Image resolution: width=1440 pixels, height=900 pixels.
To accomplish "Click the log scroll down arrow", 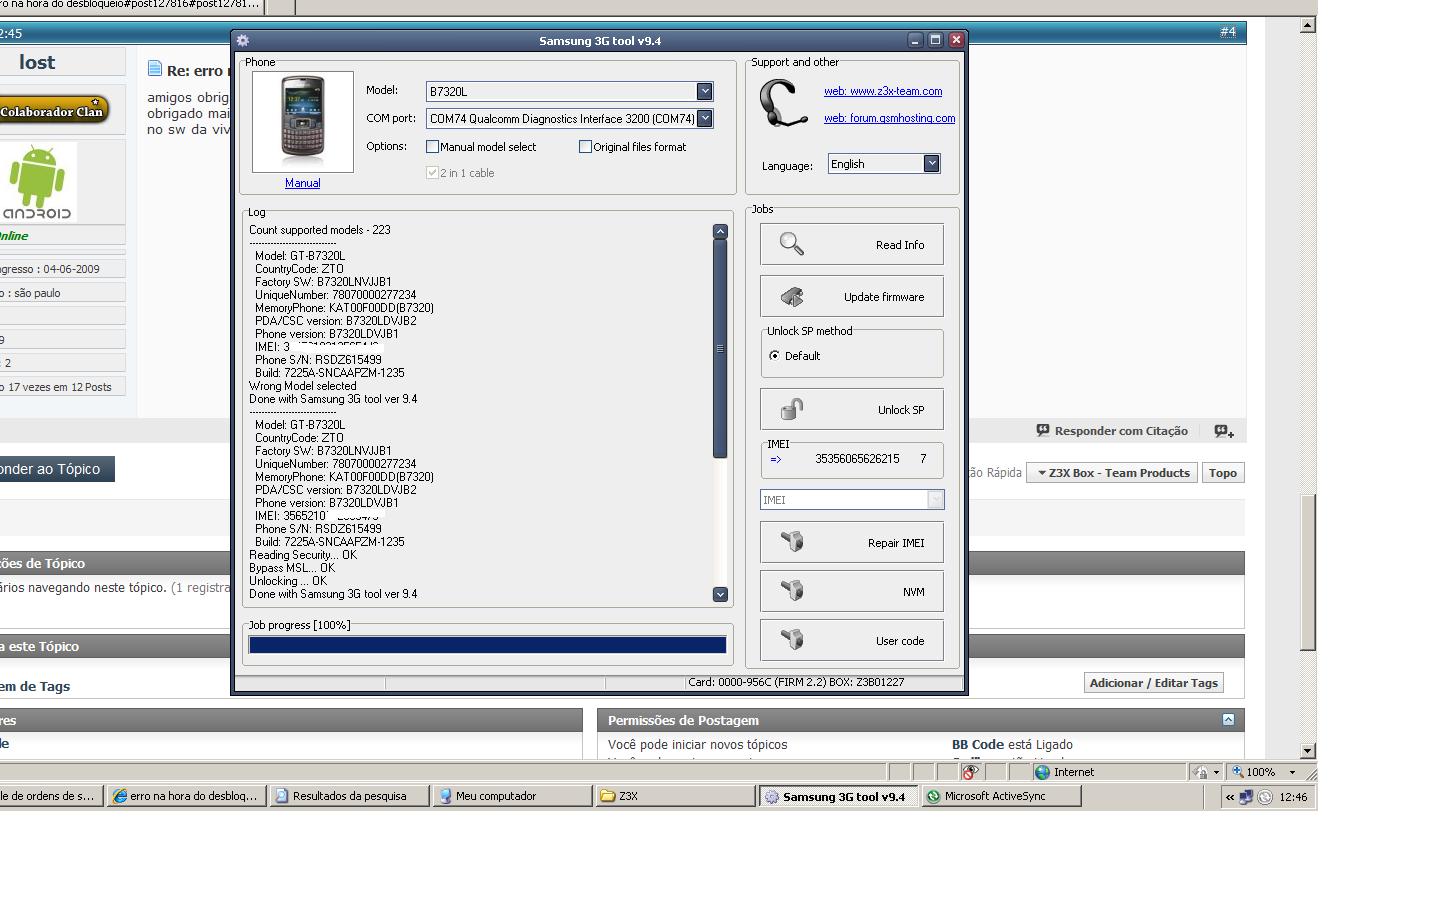I will [720, 594].
